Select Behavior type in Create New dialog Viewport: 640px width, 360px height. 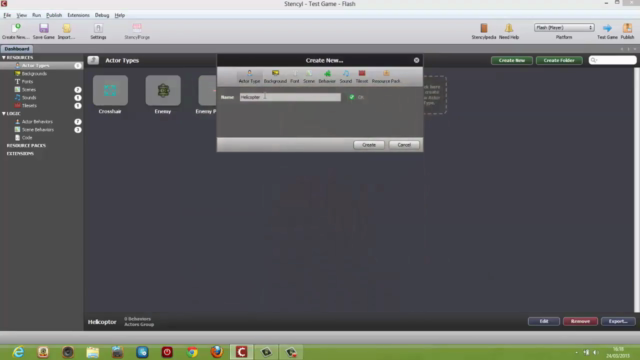pyautogui.click(x=327, y=76)
